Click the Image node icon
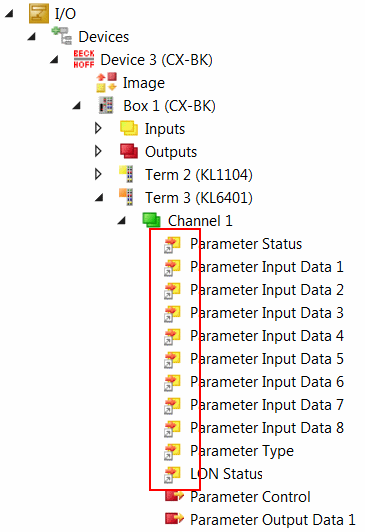The image size is (365, 532). [x=107, y=82]
